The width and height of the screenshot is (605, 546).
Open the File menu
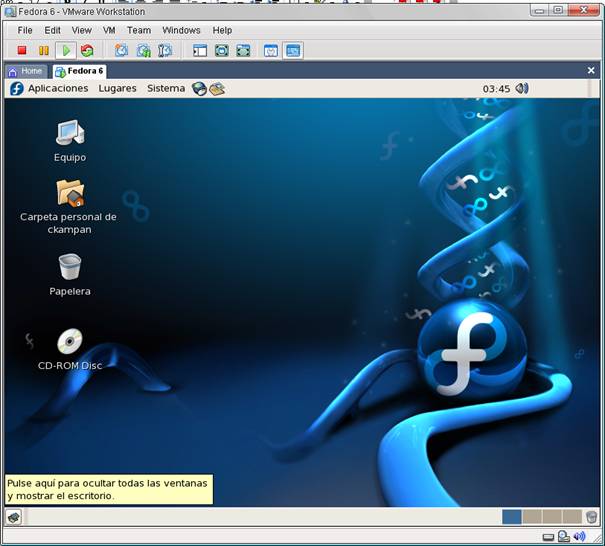[25, 30]
